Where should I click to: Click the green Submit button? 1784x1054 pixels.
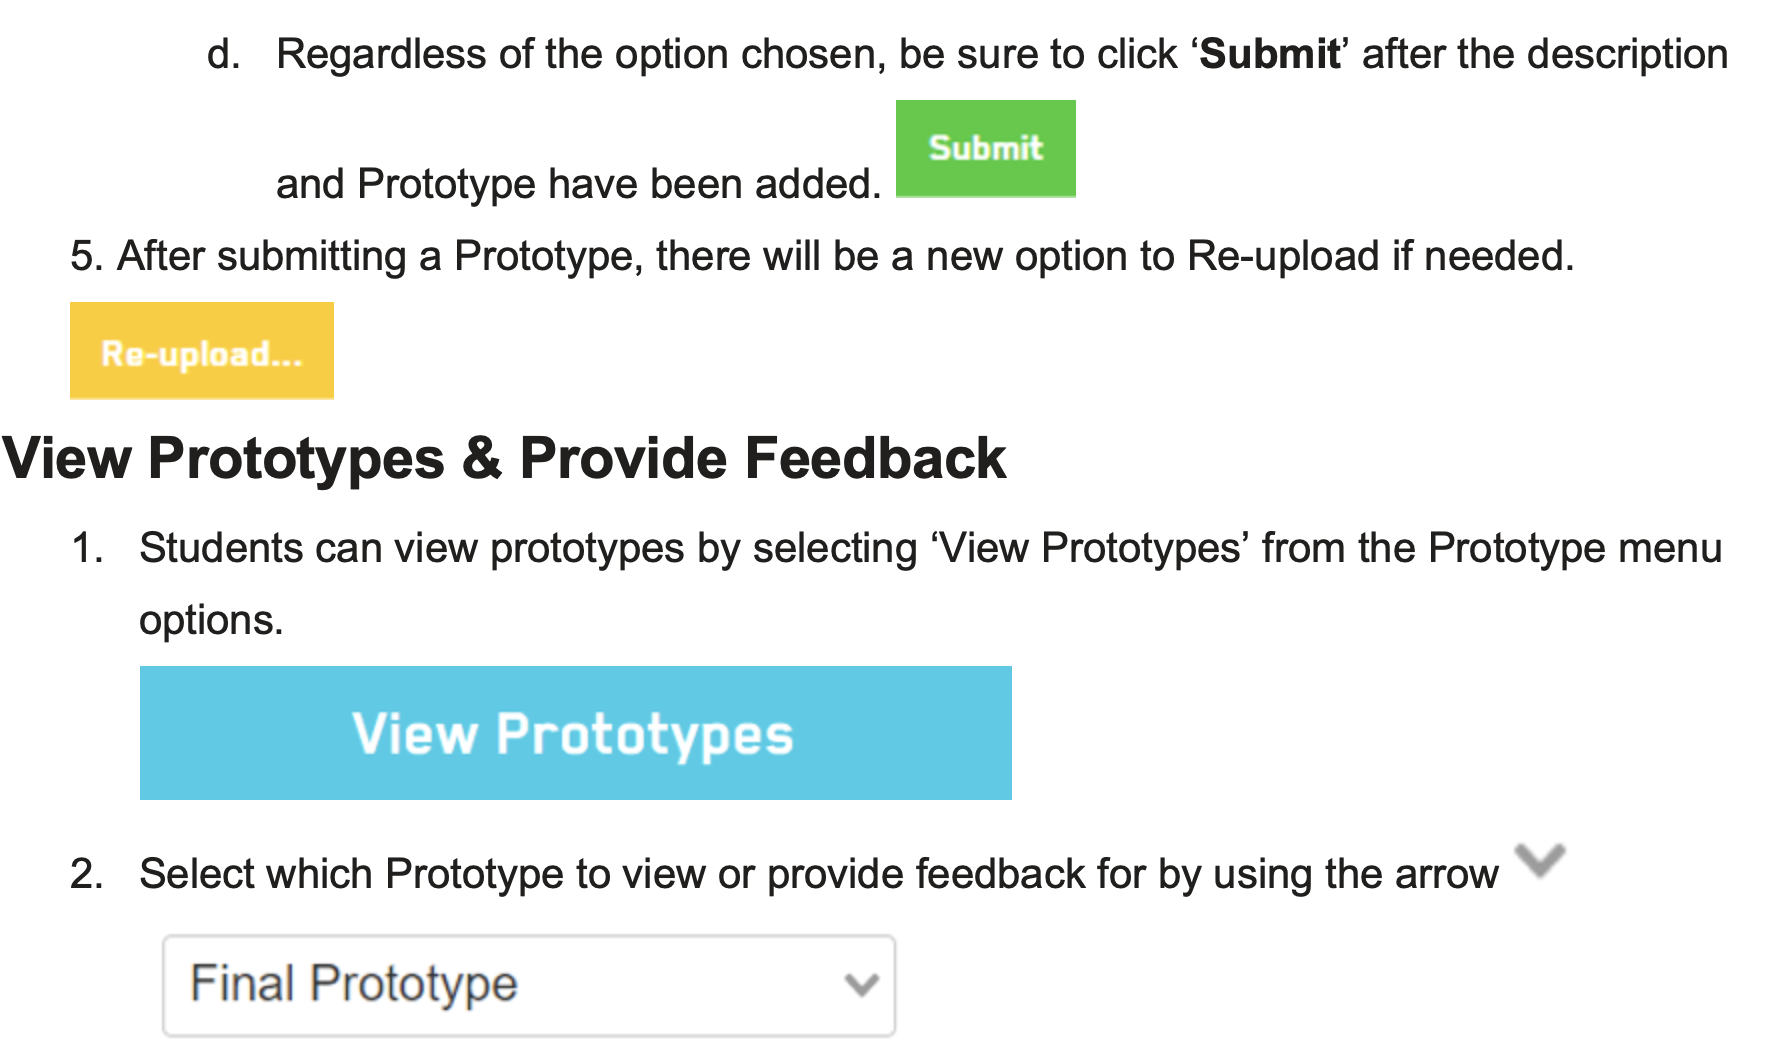pos(985,148)
